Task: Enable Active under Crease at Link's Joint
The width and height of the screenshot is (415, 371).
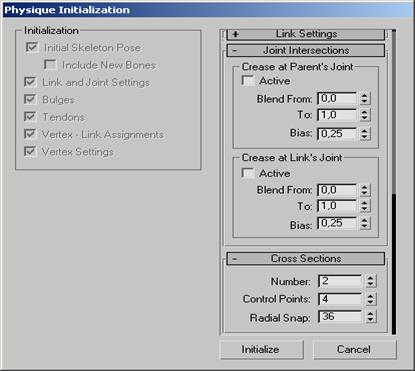Action: coord(248,173)
